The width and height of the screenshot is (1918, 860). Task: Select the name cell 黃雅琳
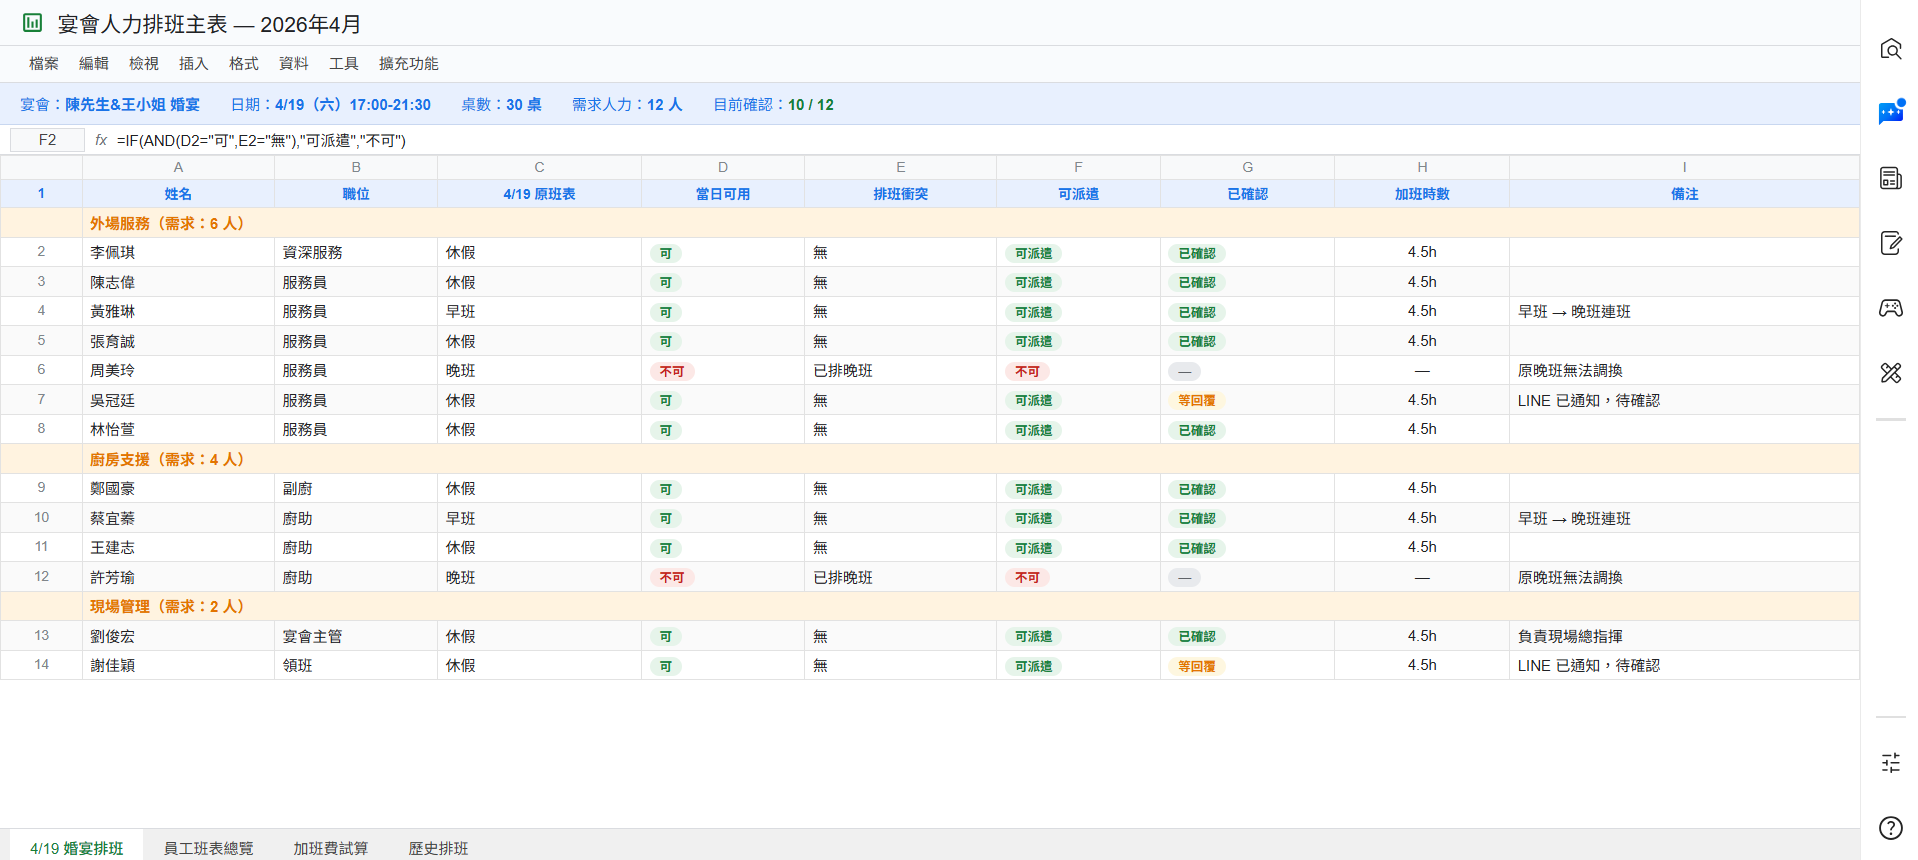click(178, 311)
